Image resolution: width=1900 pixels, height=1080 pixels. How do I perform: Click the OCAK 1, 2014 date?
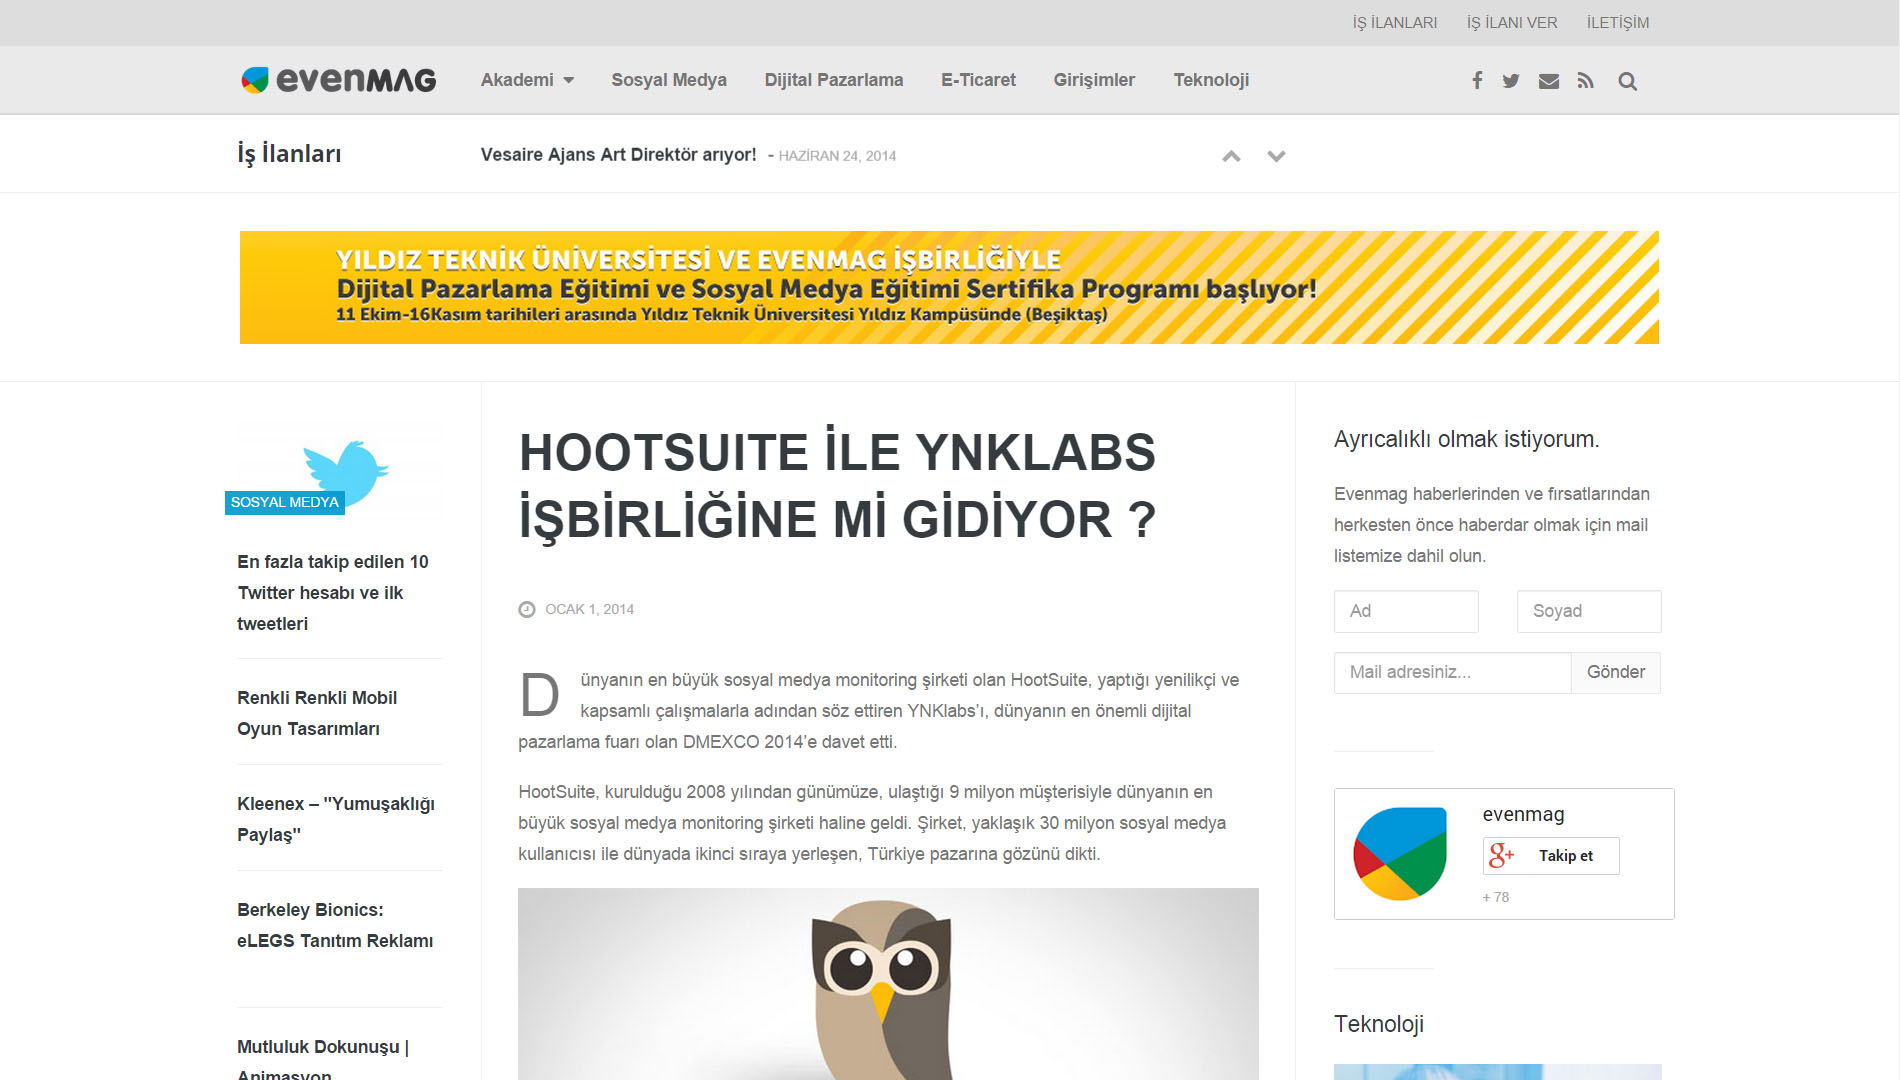(x=590, y=609)
